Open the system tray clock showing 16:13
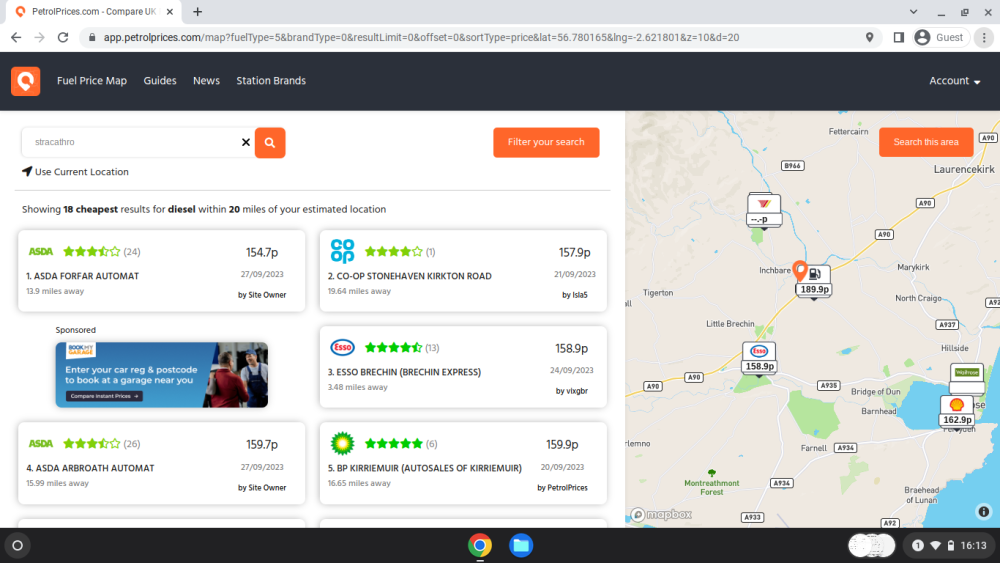Viewport: 1000px width, 563px height. click(x=973, y=545)
